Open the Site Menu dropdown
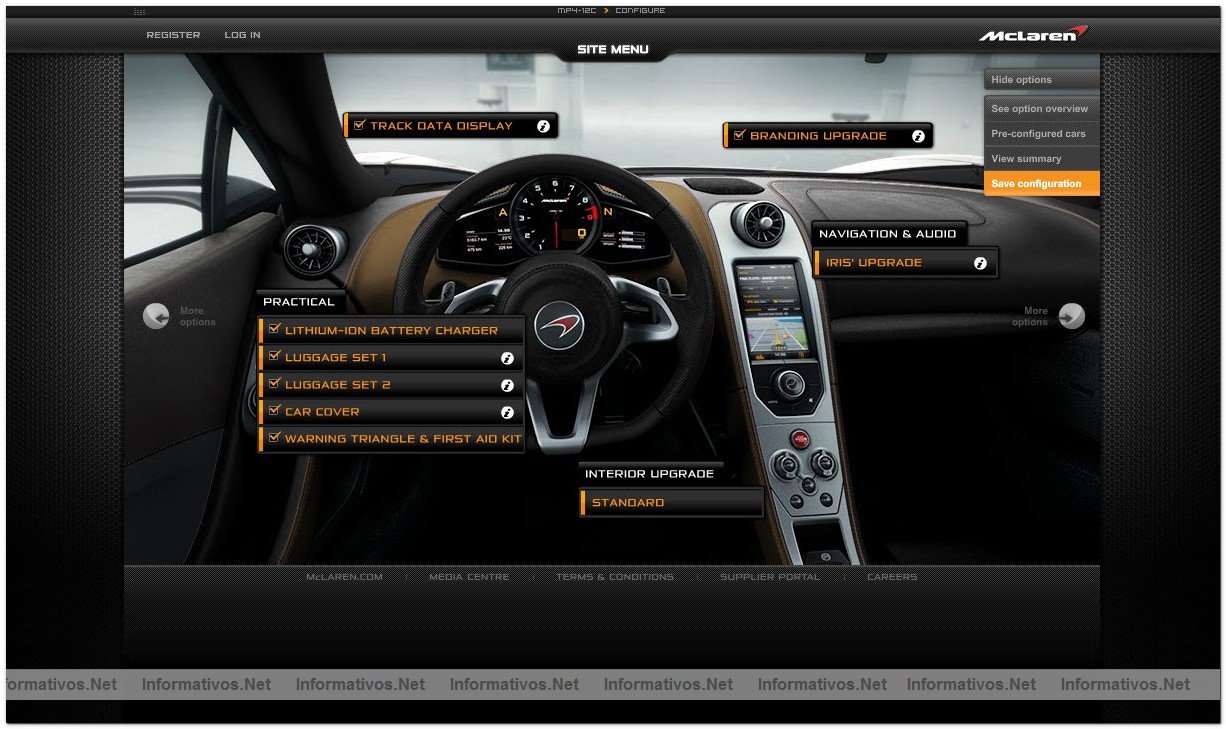 point(613,49)
